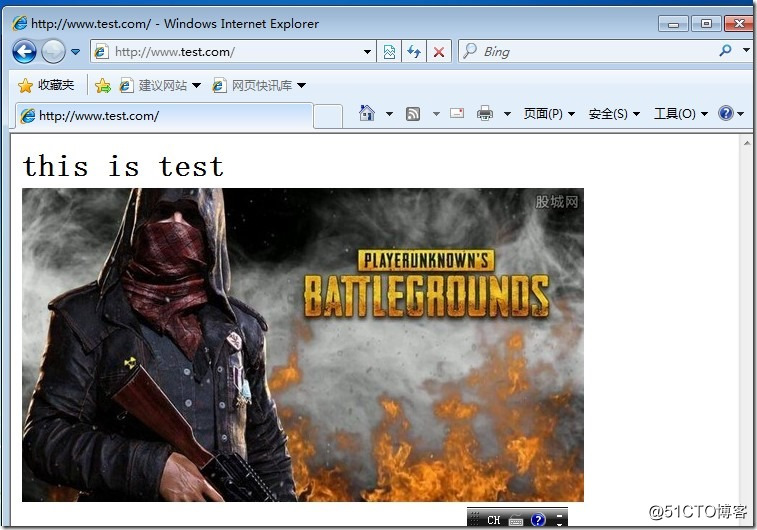
Task: Expand the 网页快讯库 dropdown arrow
Action: (x=301, y=85)
